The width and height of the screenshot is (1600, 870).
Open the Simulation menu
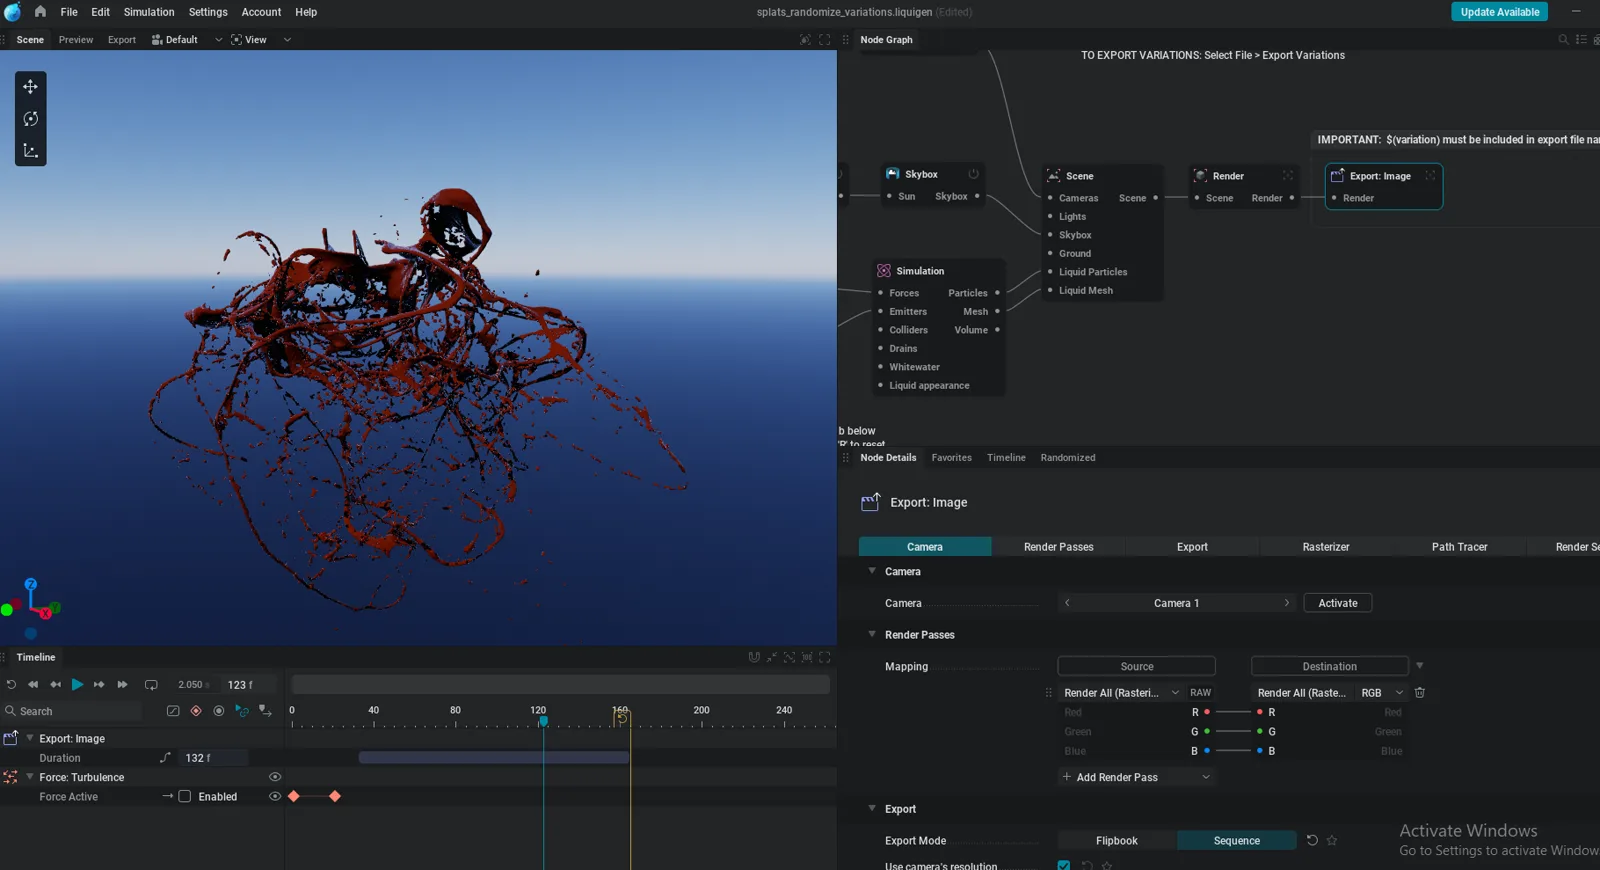click(149, 12)
